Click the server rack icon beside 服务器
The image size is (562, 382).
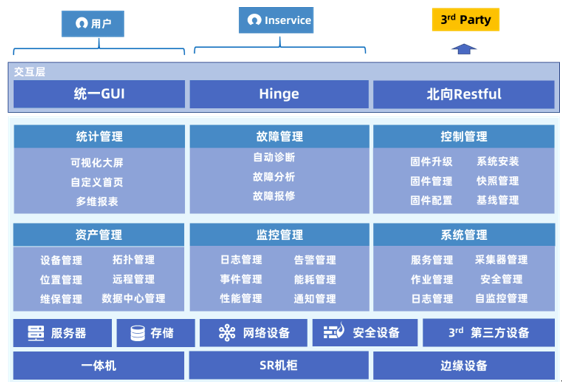[36, 333]
